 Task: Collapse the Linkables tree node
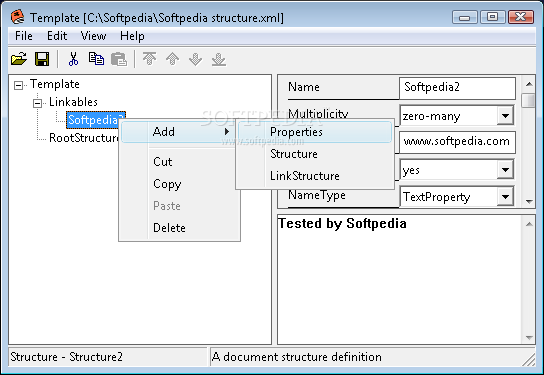pos(37,103)
